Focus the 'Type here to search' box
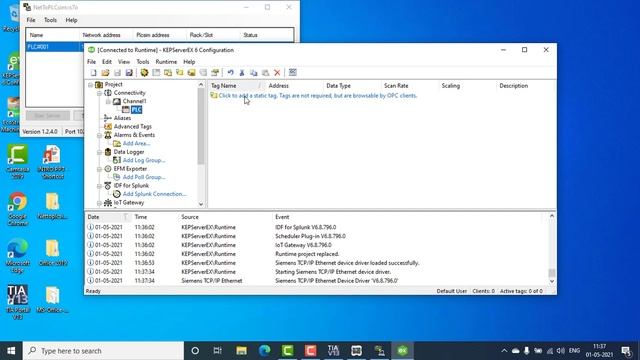The image size is (640, 360). [103, 351]
